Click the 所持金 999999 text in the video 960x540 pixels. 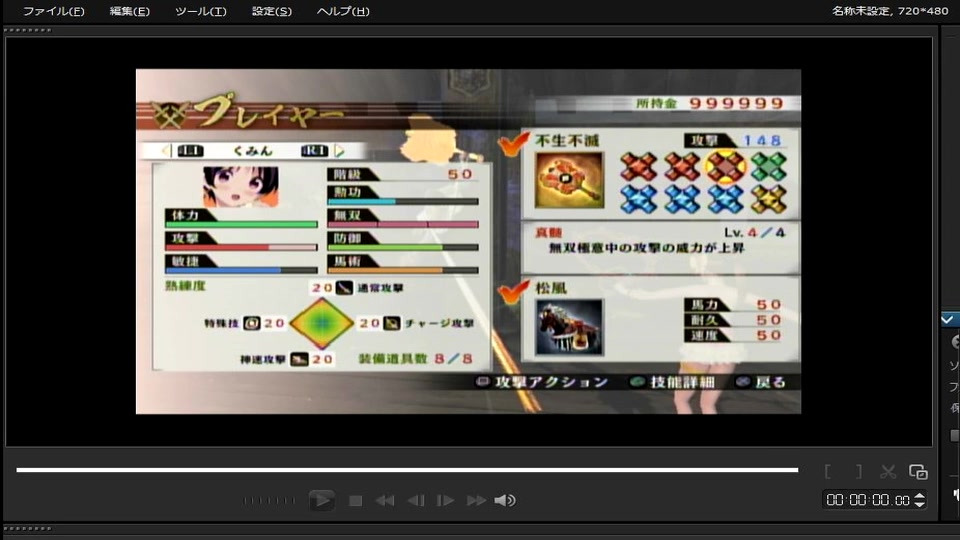[710, 103]
